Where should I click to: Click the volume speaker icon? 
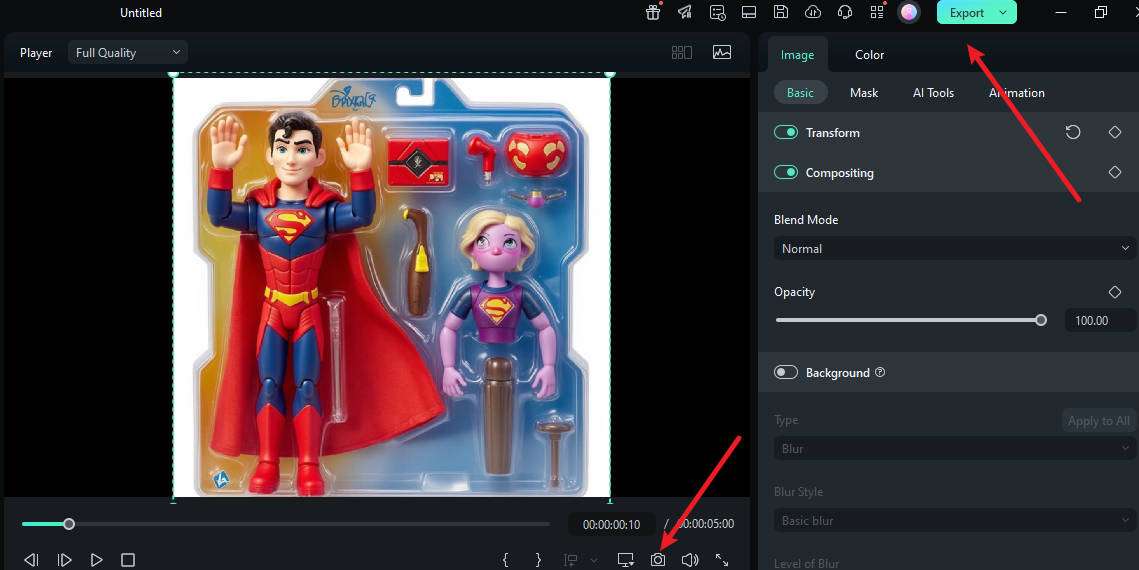click(690, 560)
